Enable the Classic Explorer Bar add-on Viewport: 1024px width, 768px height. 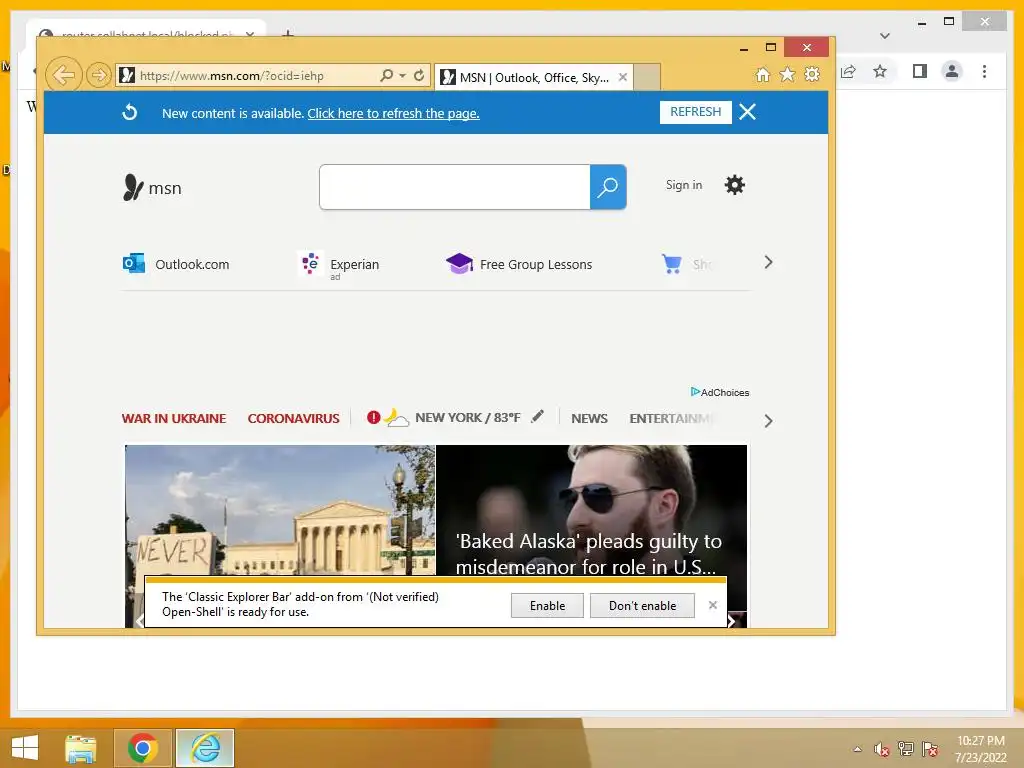(547, 605)
